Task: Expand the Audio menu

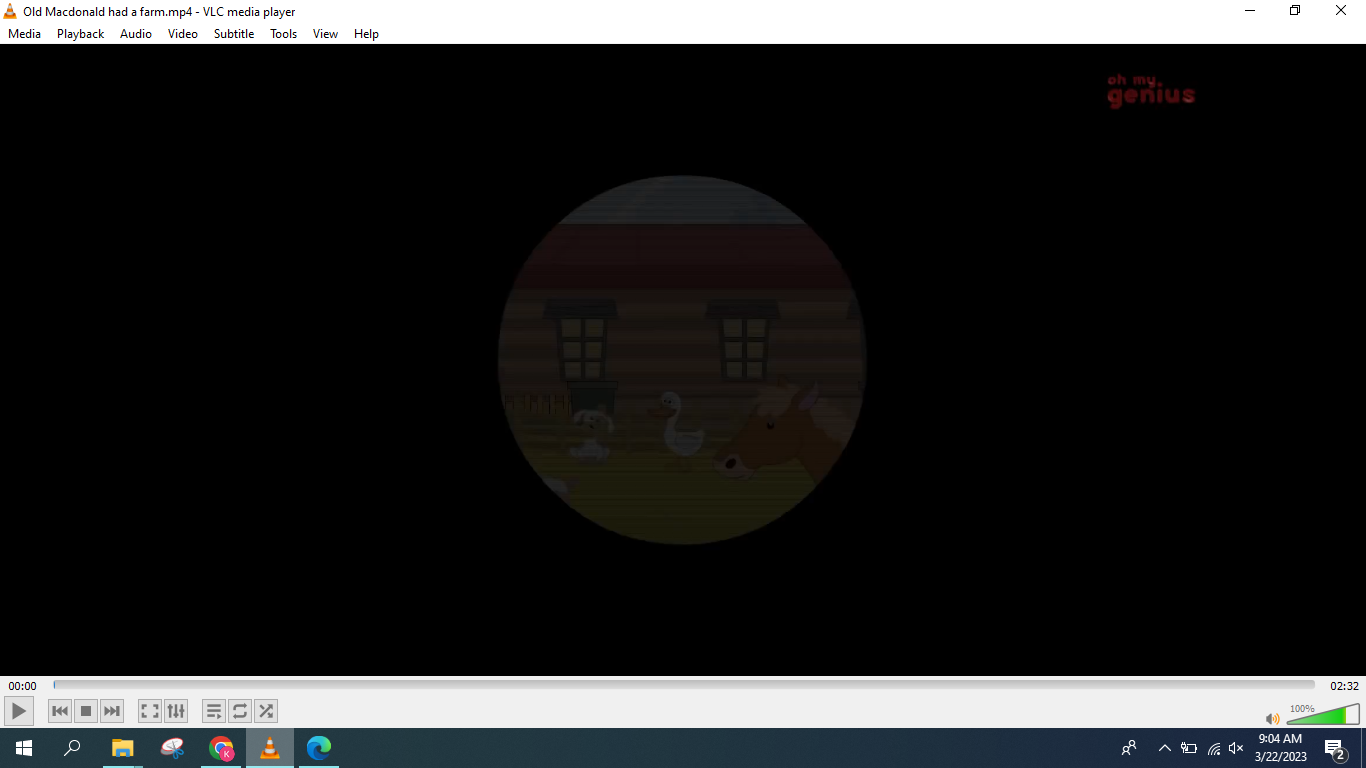Action: [136, 34]
